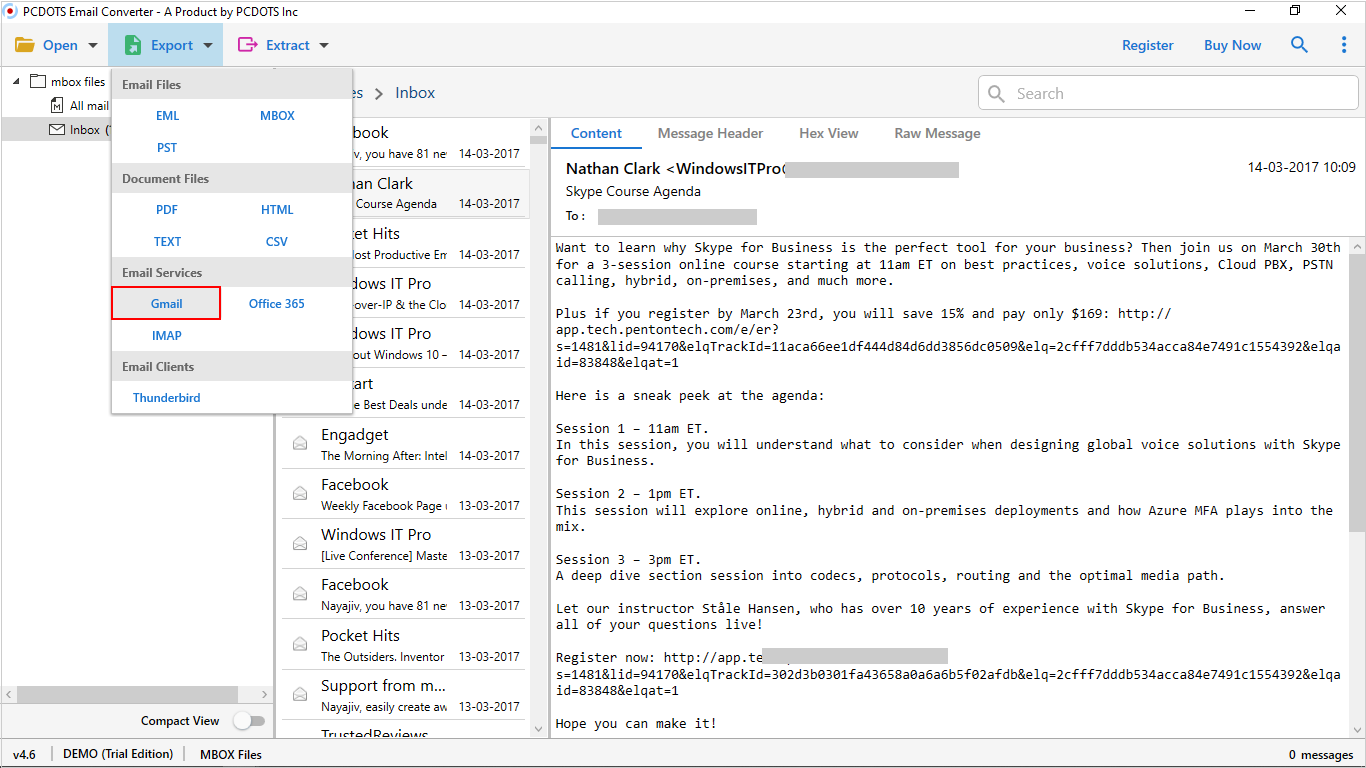The width and height of the screenshot is (1366, 768).
Task: Open the three-dot more options menu
Action: click(1344, 45)
